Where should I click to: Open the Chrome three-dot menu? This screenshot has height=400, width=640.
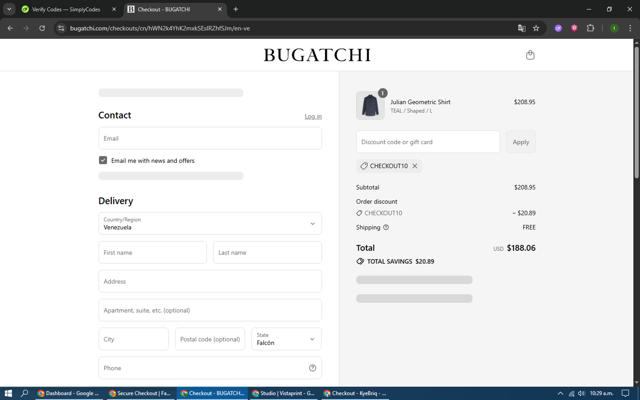pyautogui.click(x=630, y=28)
